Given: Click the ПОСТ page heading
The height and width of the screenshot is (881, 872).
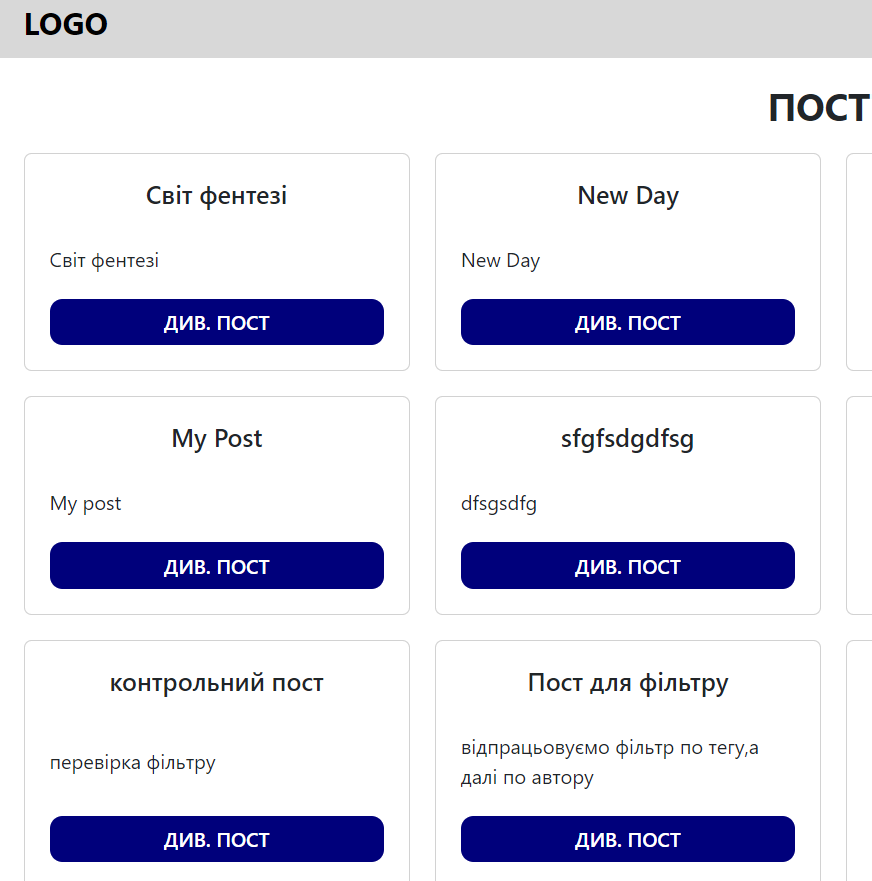Looking at the screenshot, I should click(x=819, y=108).
